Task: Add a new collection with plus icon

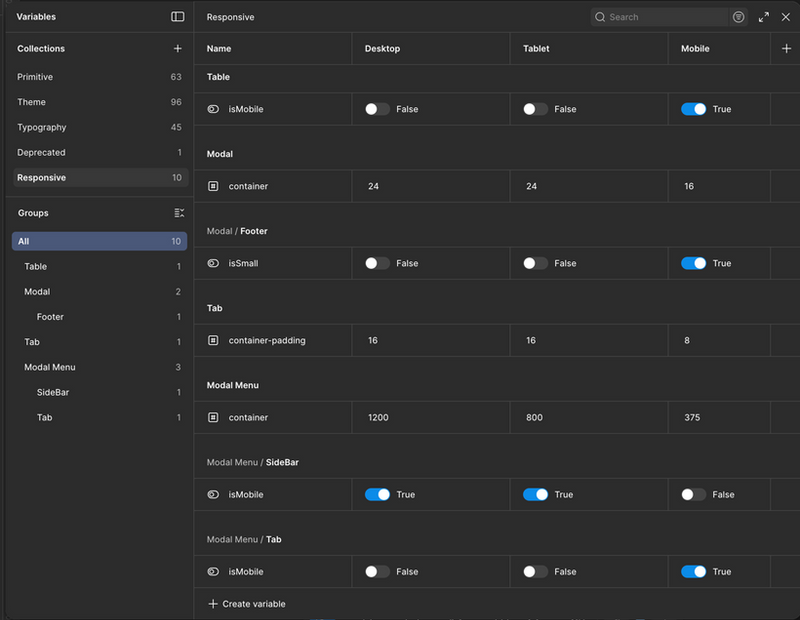Action: point(178,48)
